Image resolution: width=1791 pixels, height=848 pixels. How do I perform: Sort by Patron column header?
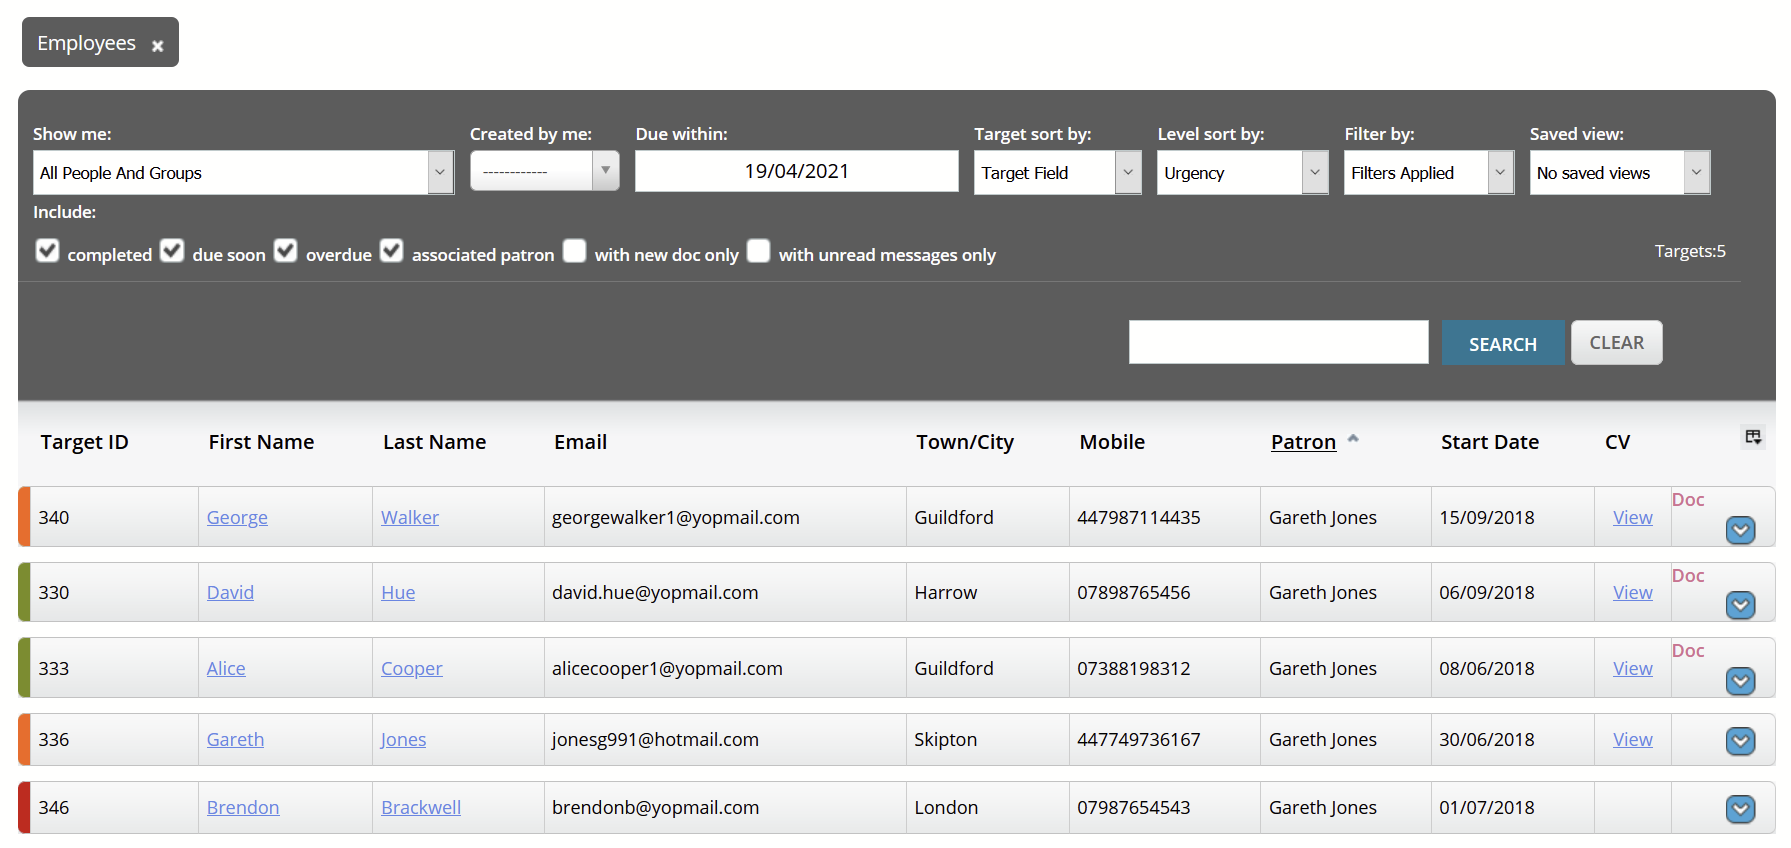(x=1303, y=442)
